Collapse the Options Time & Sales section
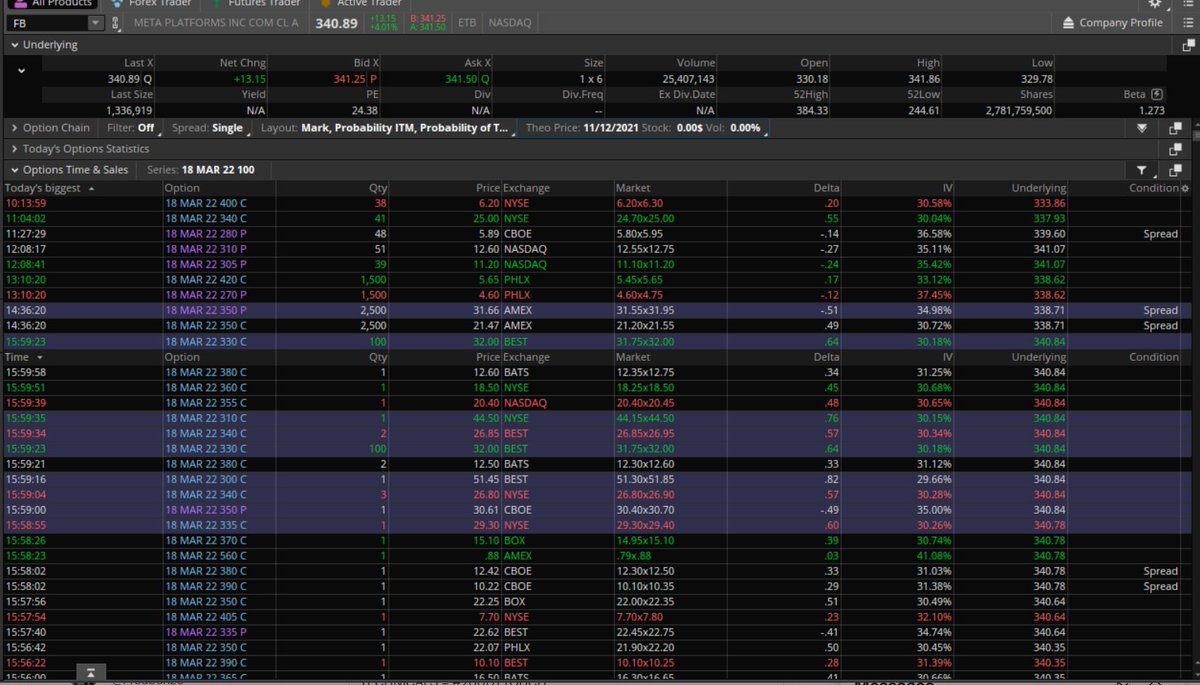 coord(14,170)
